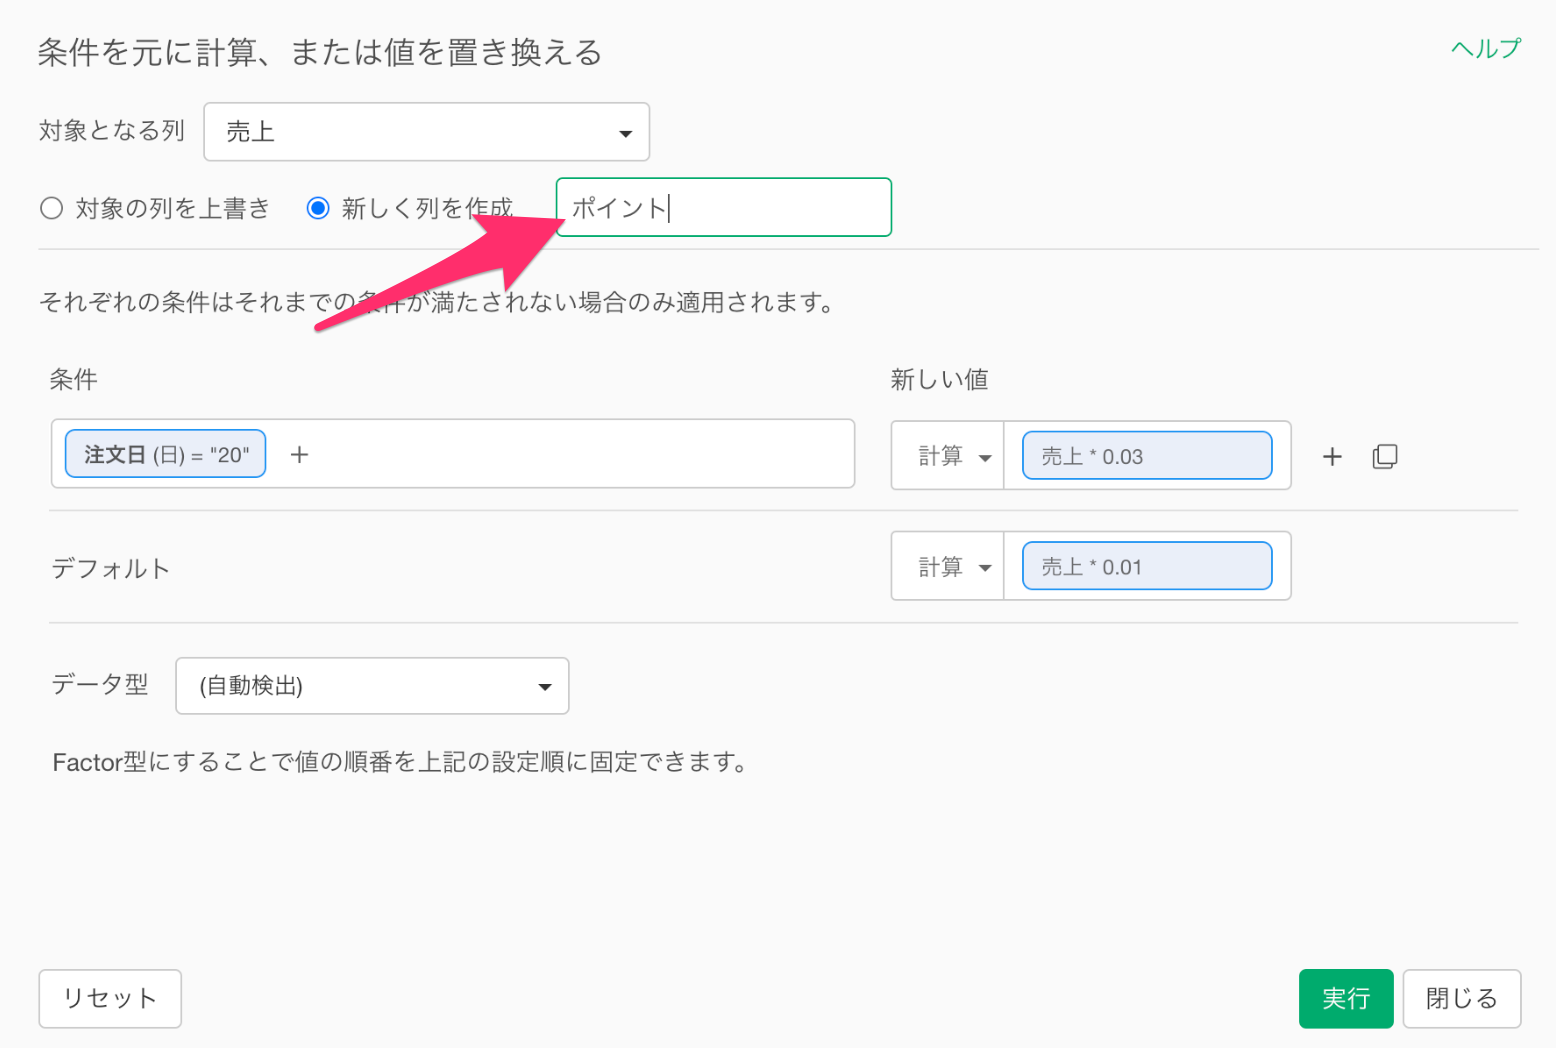1556x1048 pixels.
Task: Click the 閉じる button
Action: point(1461,998)
